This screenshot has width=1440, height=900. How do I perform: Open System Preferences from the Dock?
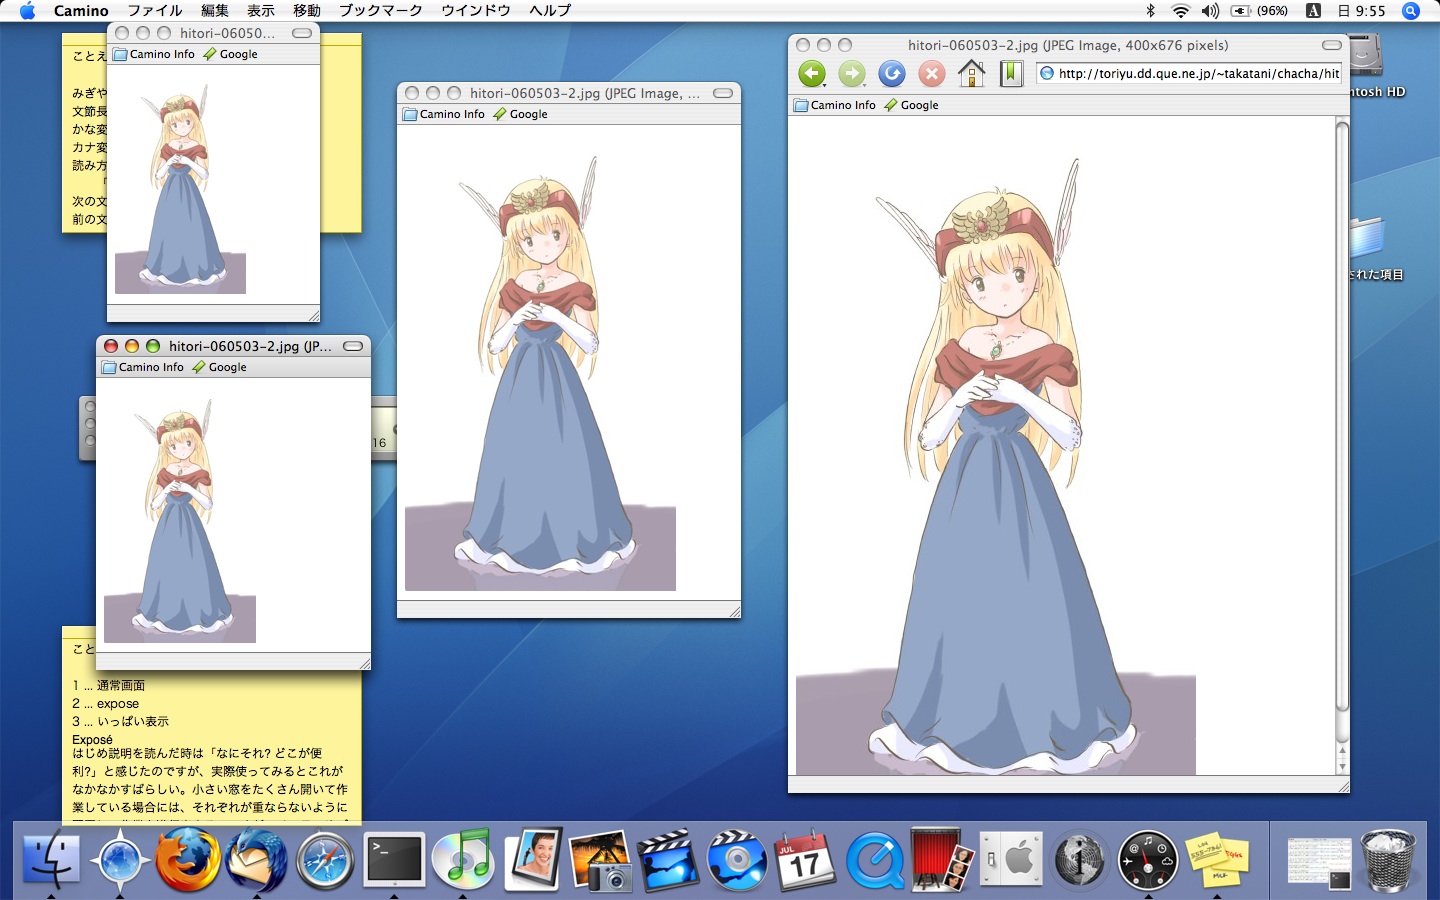(x=1011, y=860)
